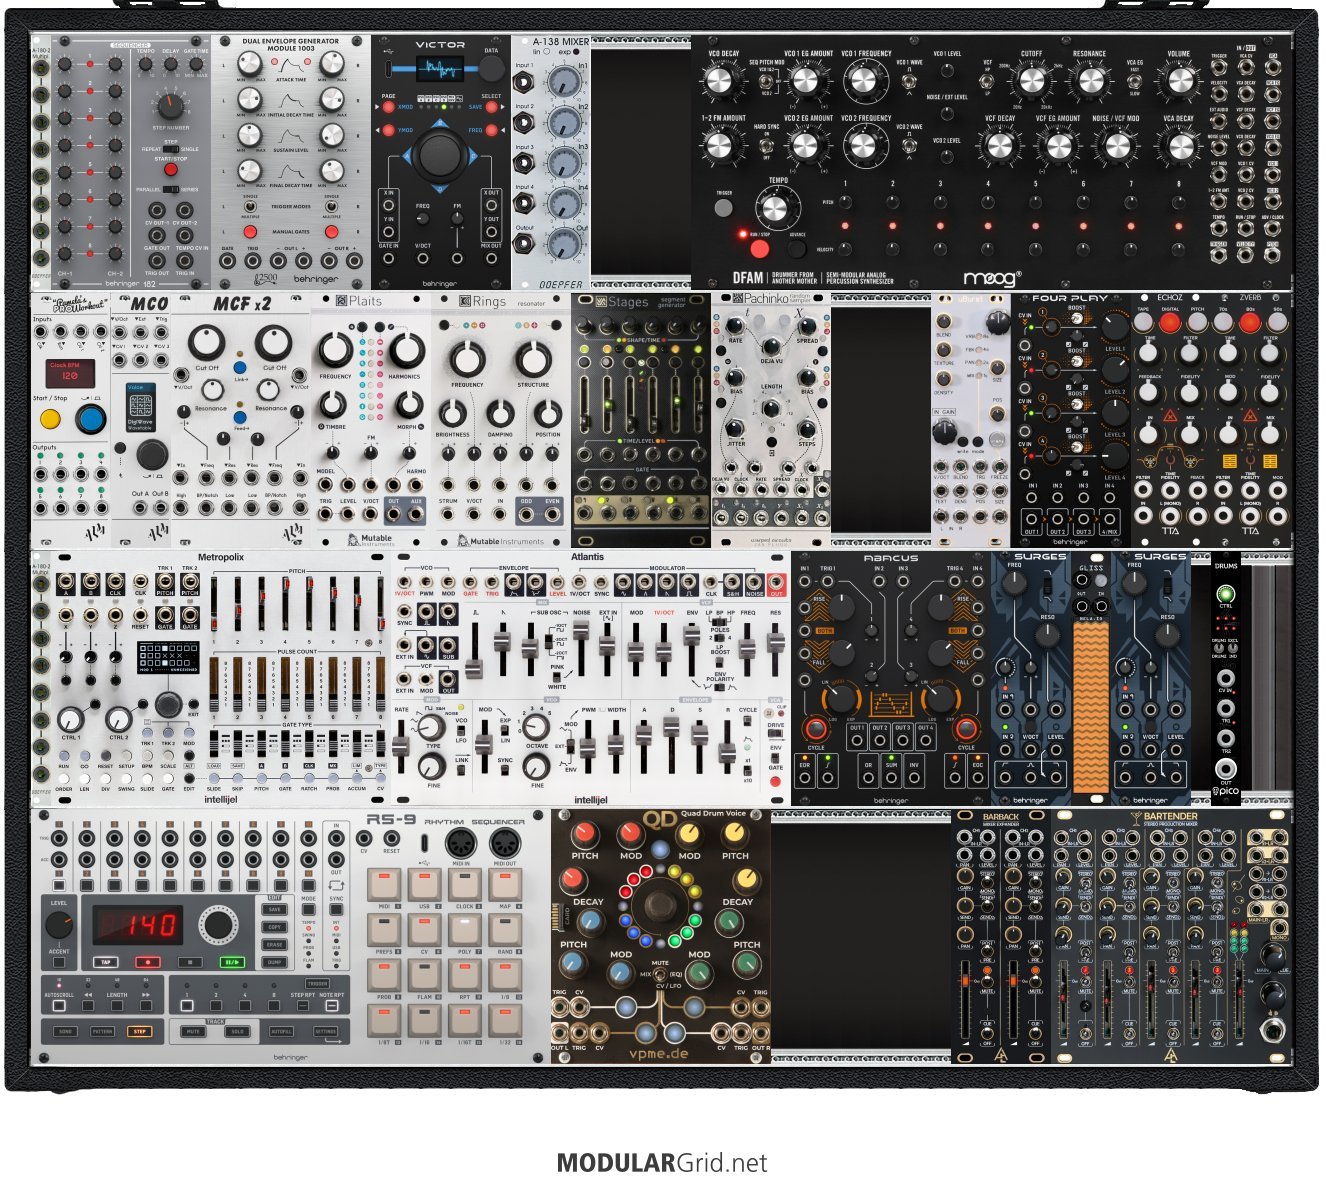Click the grey Trigger button on DFAM
Screen dimensions: 1326x1184
[x=722, y=208]
